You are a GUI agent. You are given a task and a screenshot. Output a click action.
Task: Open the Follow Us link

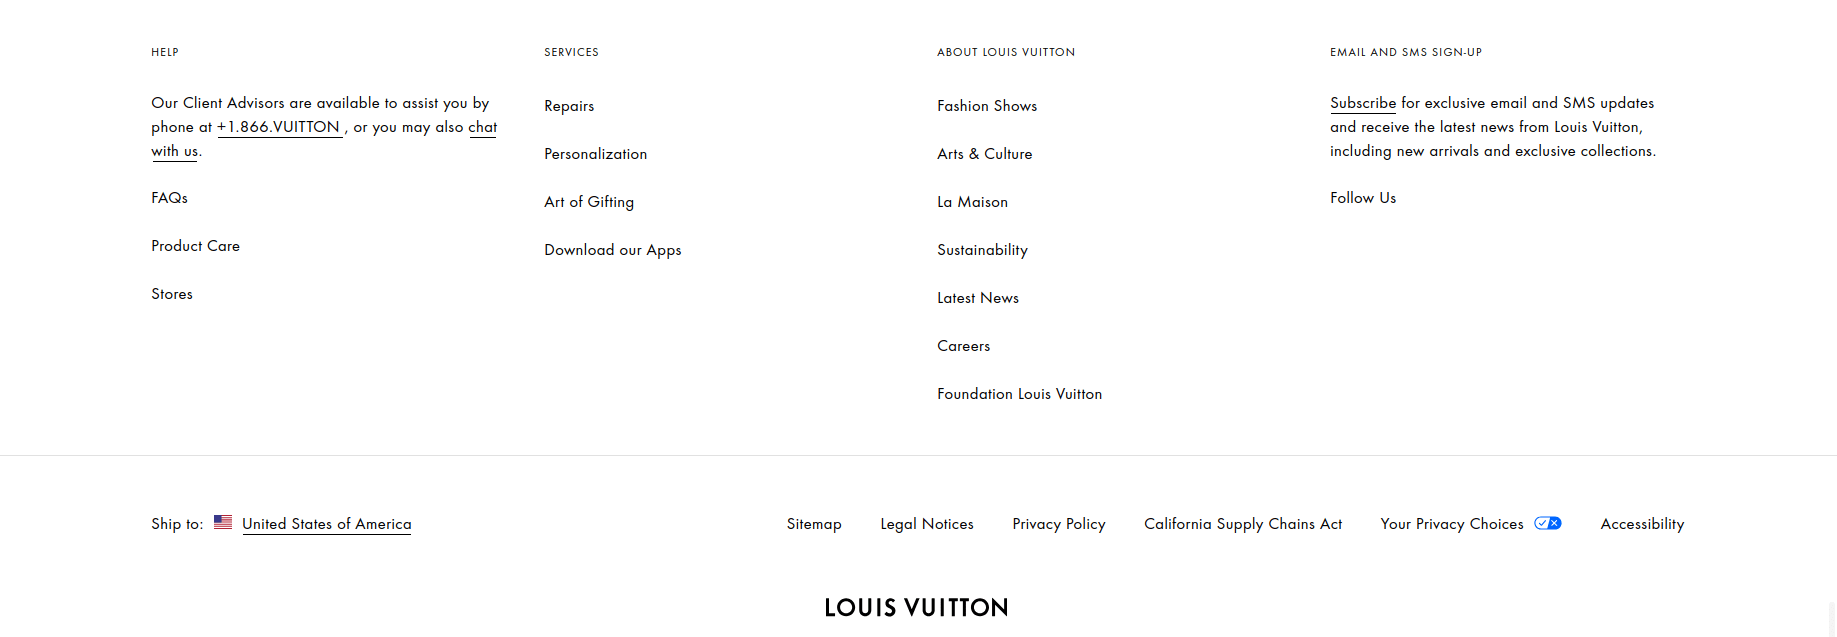click(1362, 198)
